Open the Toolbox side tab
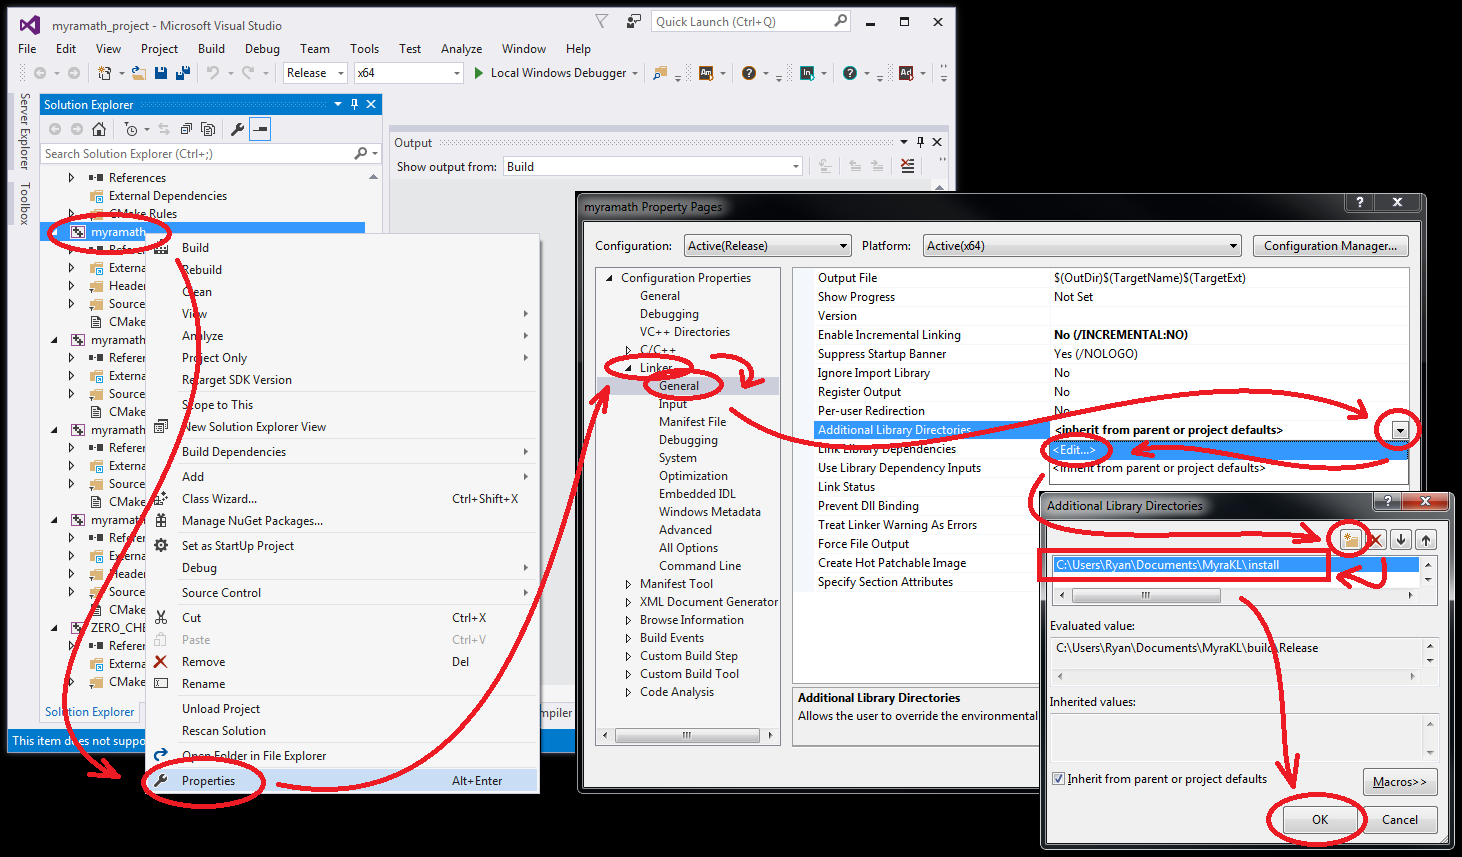Image resolution: width=1462 pixels, height=857 pixels. (x=25, y=203)
